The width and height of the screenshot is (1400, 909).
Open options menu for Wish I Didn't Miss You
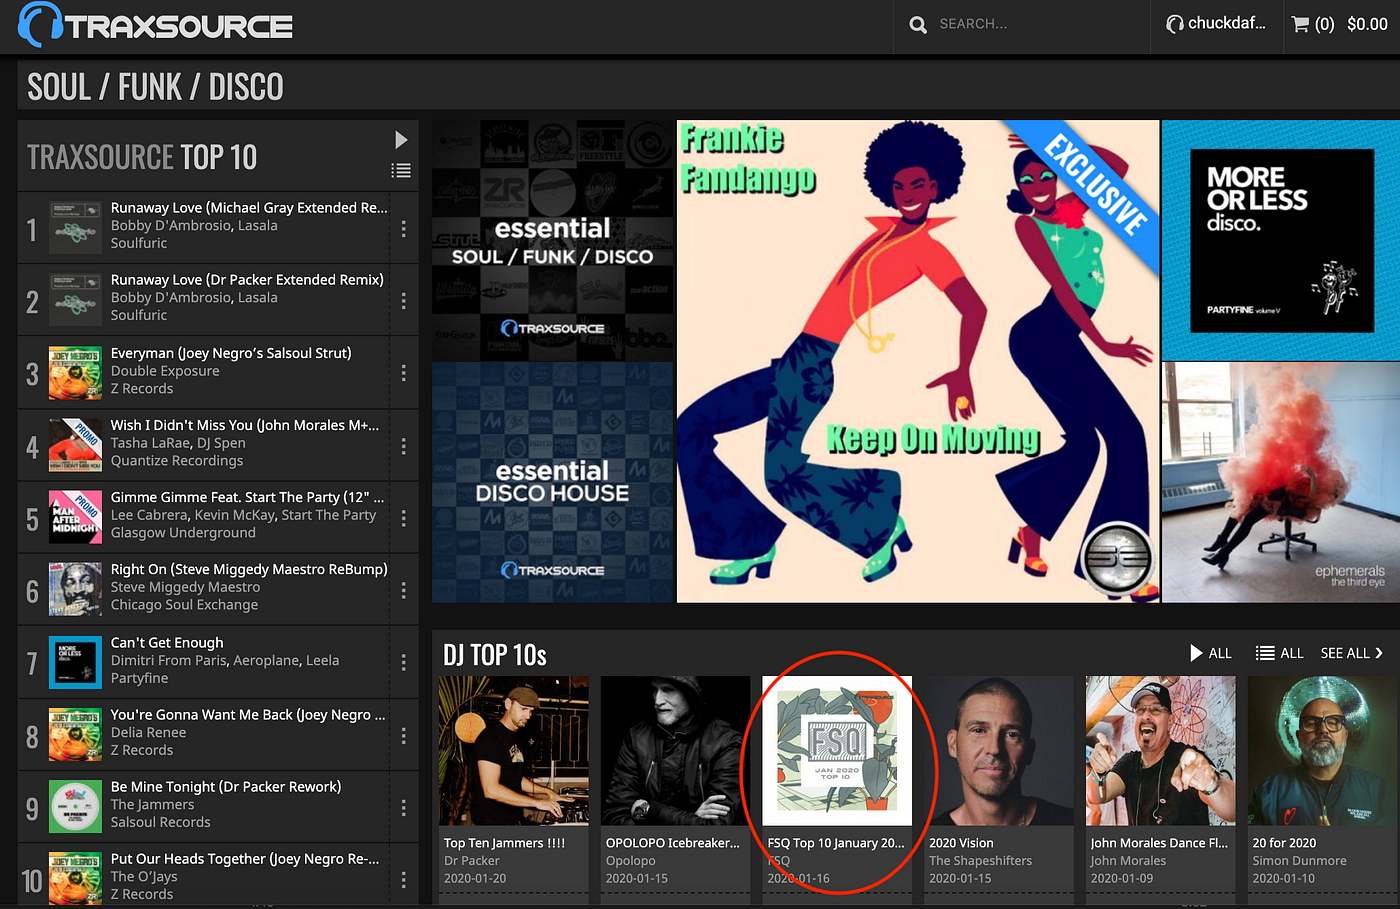(x=403, y=446)
